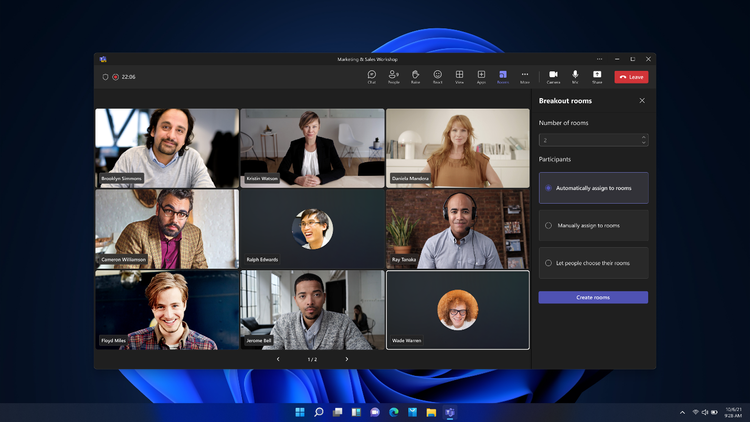Screen dimensions: 750x422
Task: Mute using the Mic icon
Action: click(575, 77)
